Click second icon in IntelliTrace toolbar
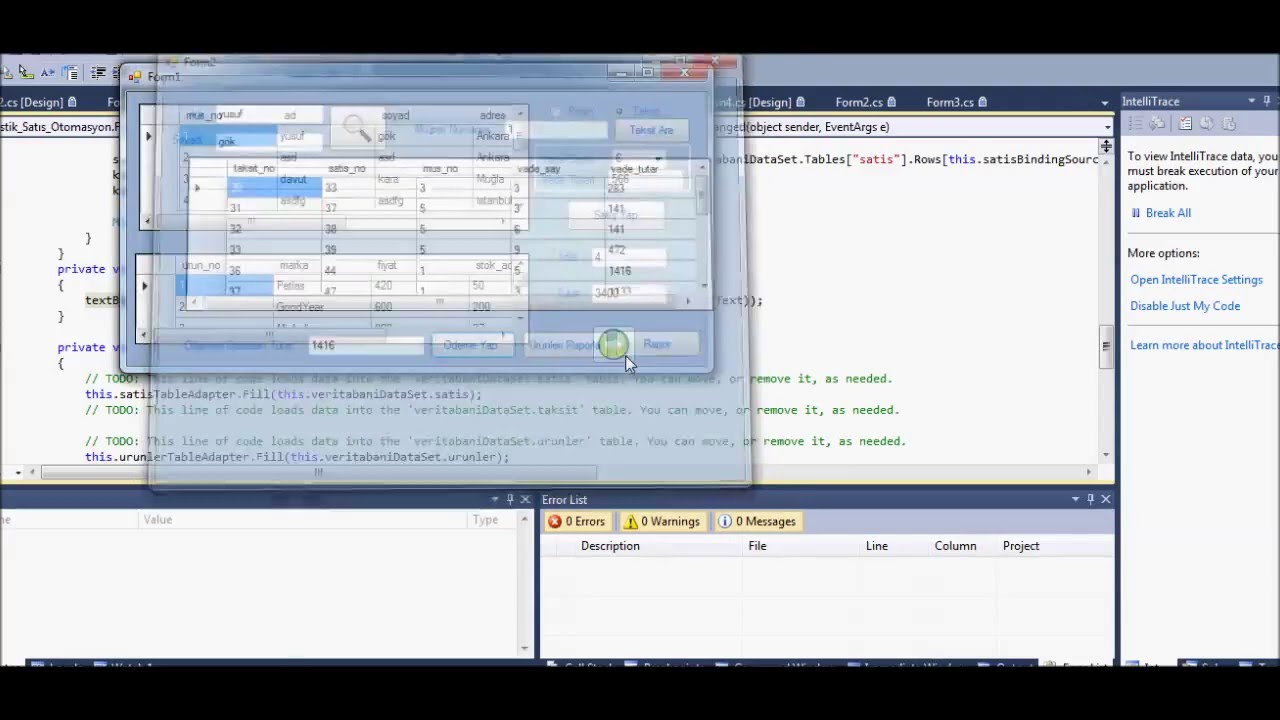The height and width of the screenshot is (720, 1280). [1158, 123]
